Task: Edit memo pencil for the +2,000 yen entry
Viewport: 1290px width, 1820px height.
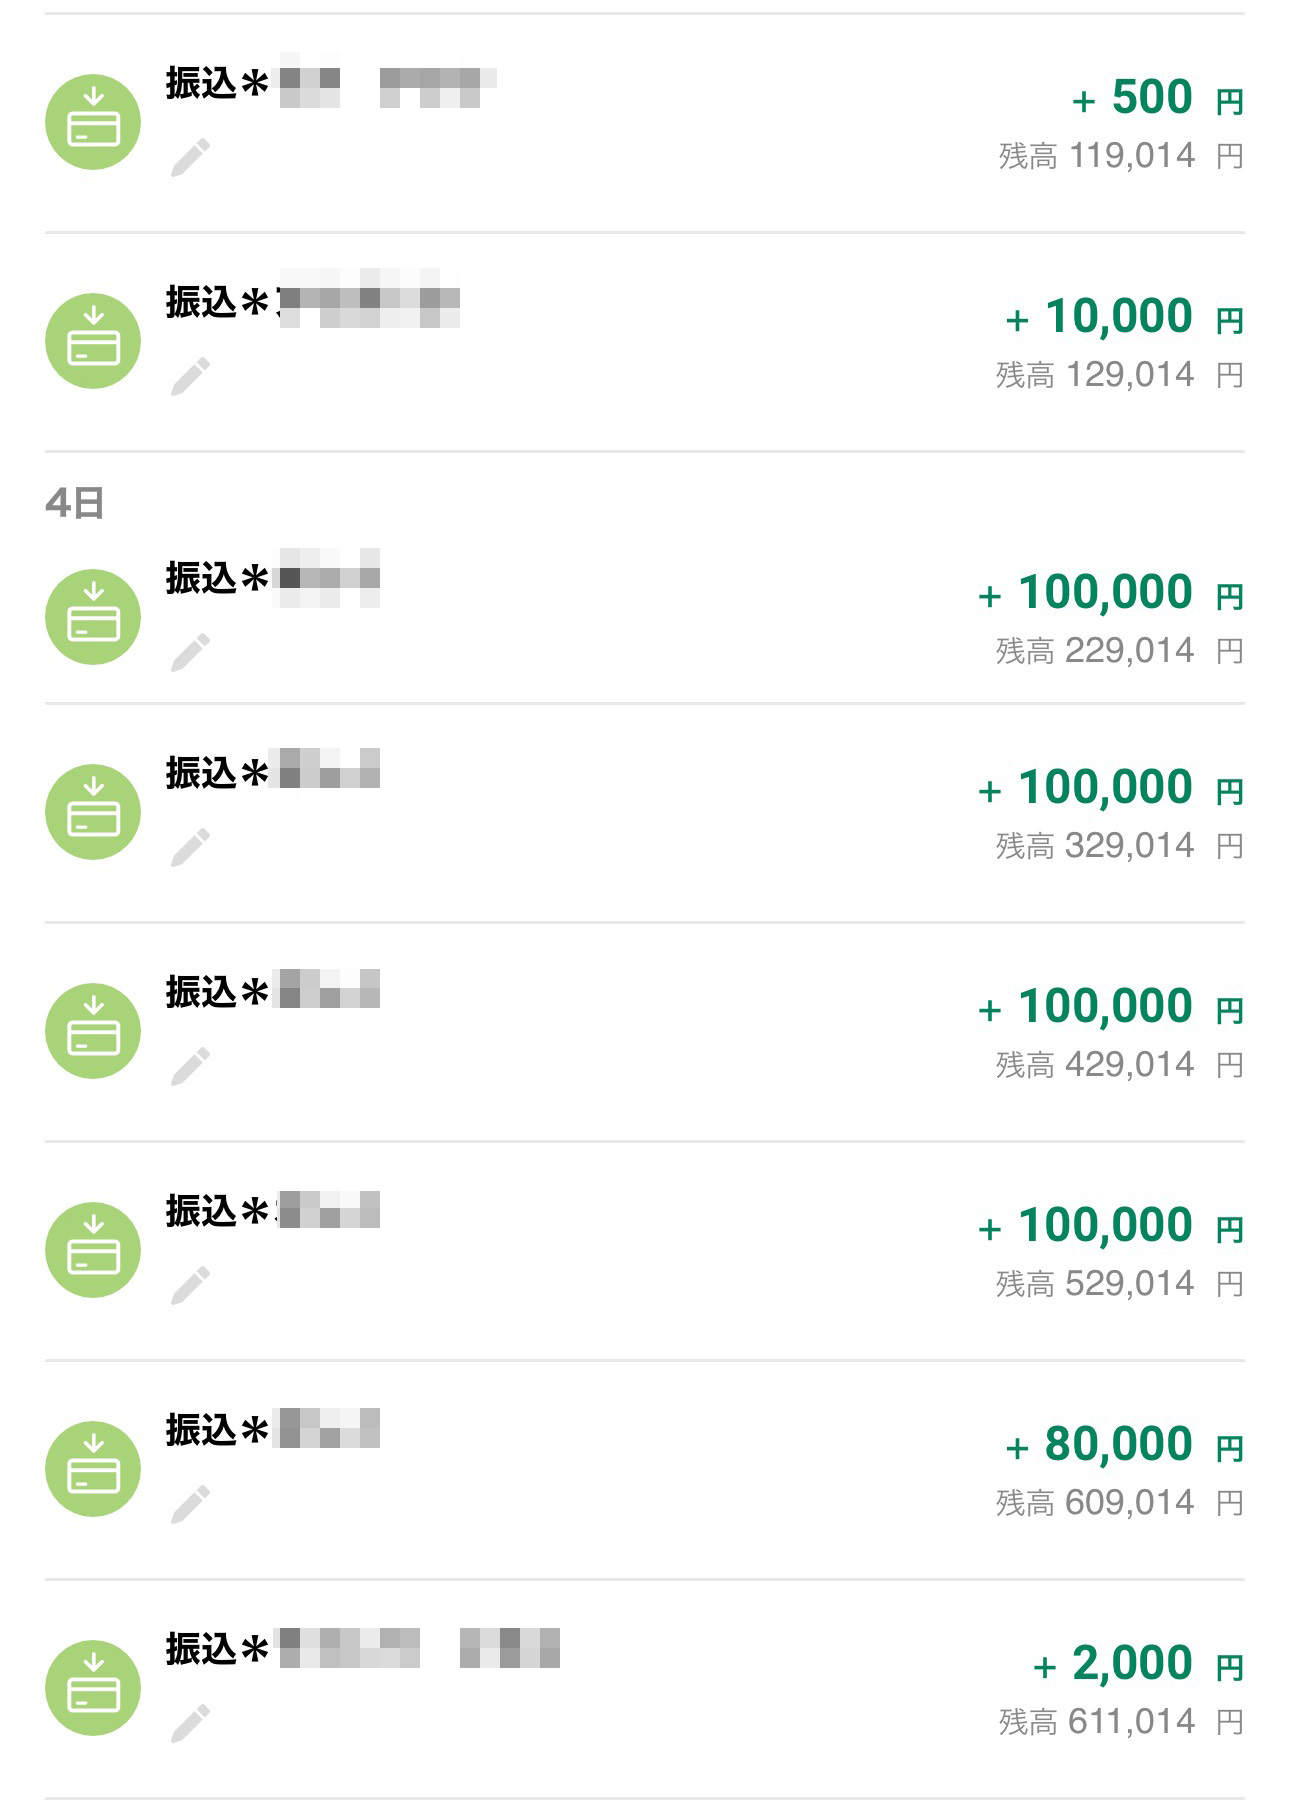Action: pos(190,1723)
